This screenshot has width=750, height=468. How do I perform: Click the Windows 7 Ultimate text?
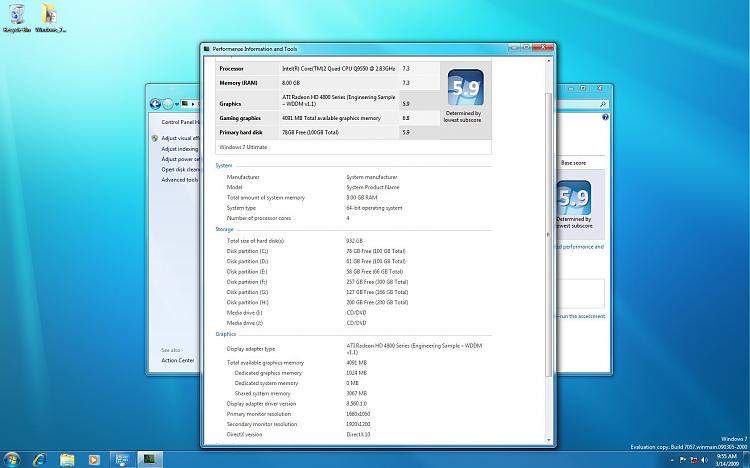(x=243, y=147)
